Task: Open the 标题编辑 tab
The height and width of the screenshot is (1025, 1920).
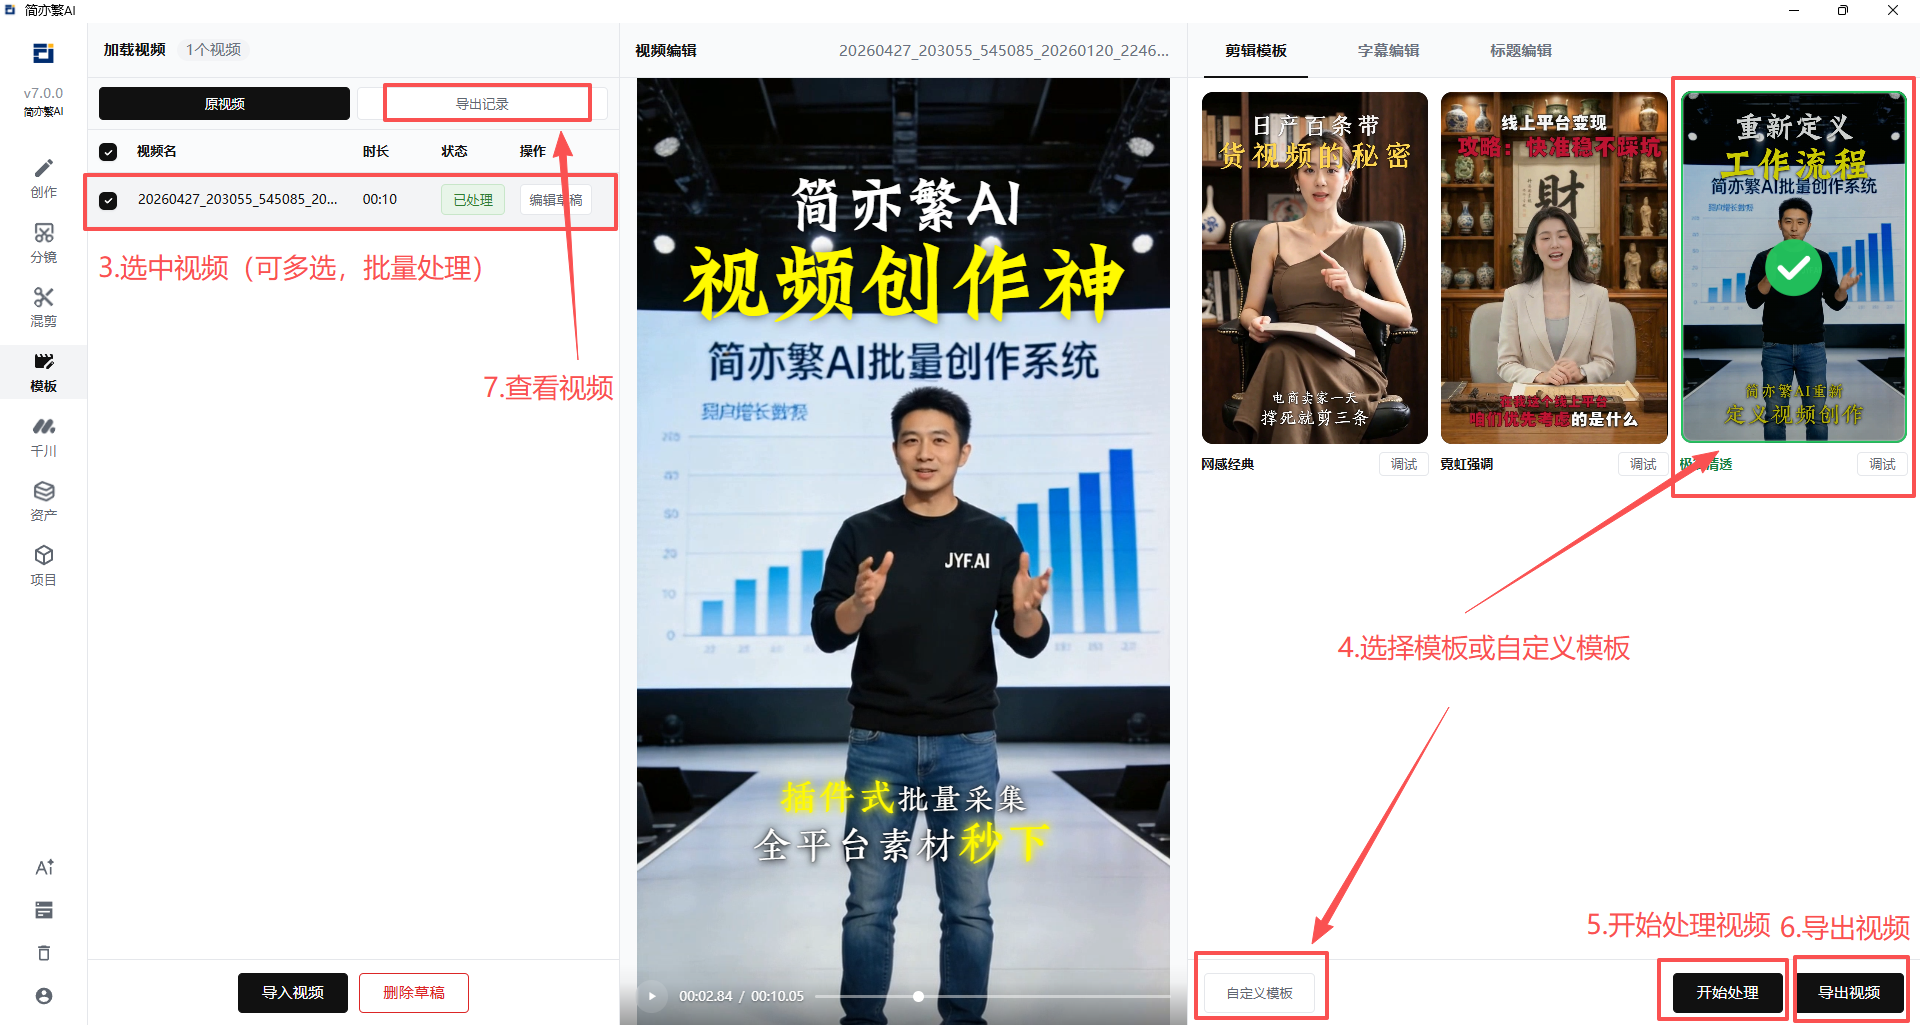Action: point(1521,51)
